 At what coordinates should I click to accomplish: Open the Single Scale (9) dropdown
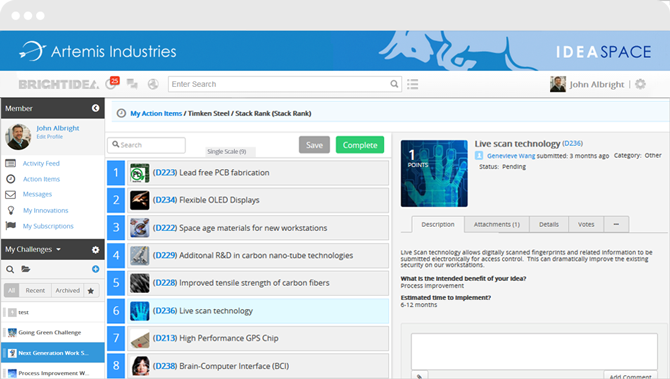(230, 152)
